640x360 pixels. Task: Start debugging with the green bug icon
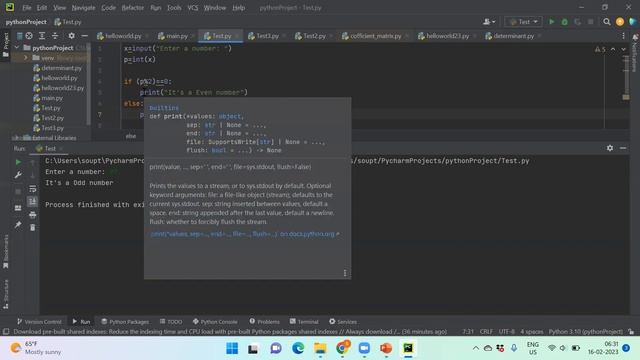click(564, 22)
